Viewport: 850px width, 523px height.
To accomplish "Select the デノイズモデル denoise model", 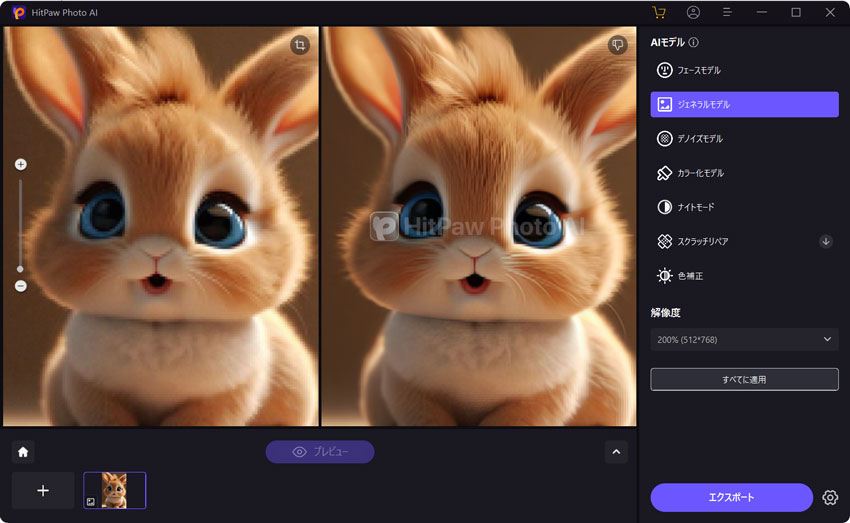I will [x=744, y=139].
